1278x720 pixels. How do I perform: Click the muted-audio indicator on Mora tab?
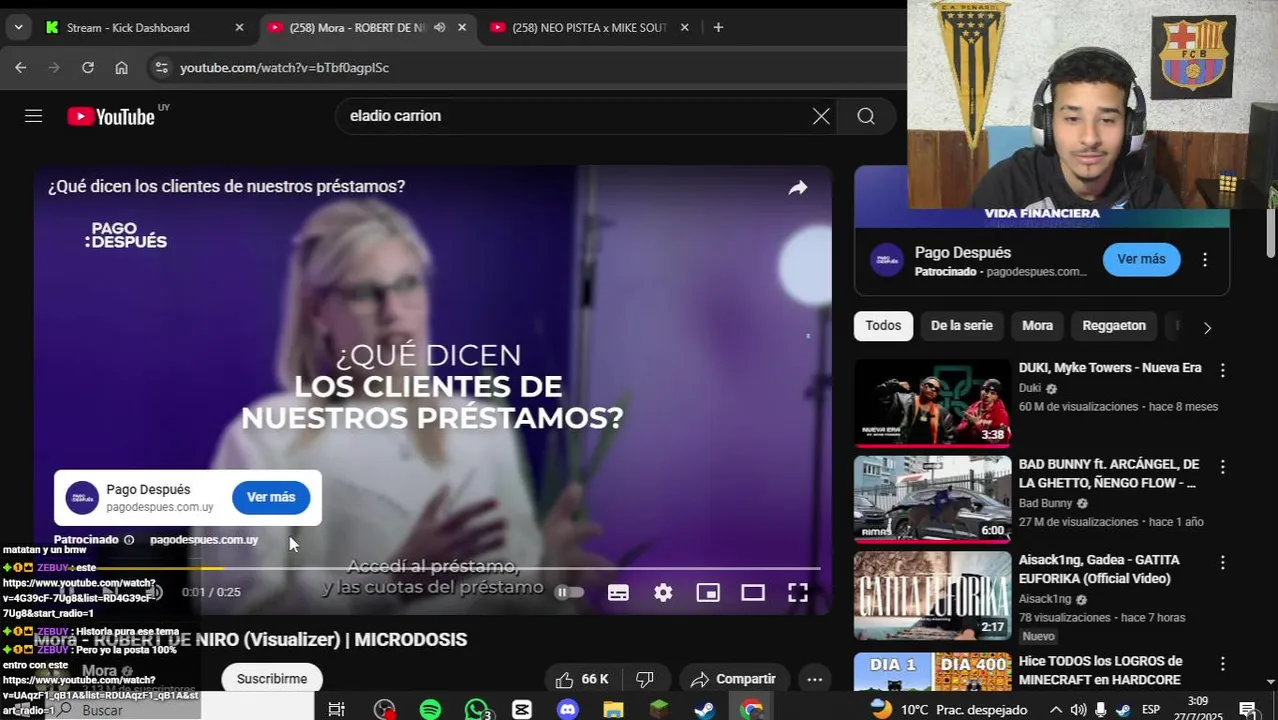point(439,27)
